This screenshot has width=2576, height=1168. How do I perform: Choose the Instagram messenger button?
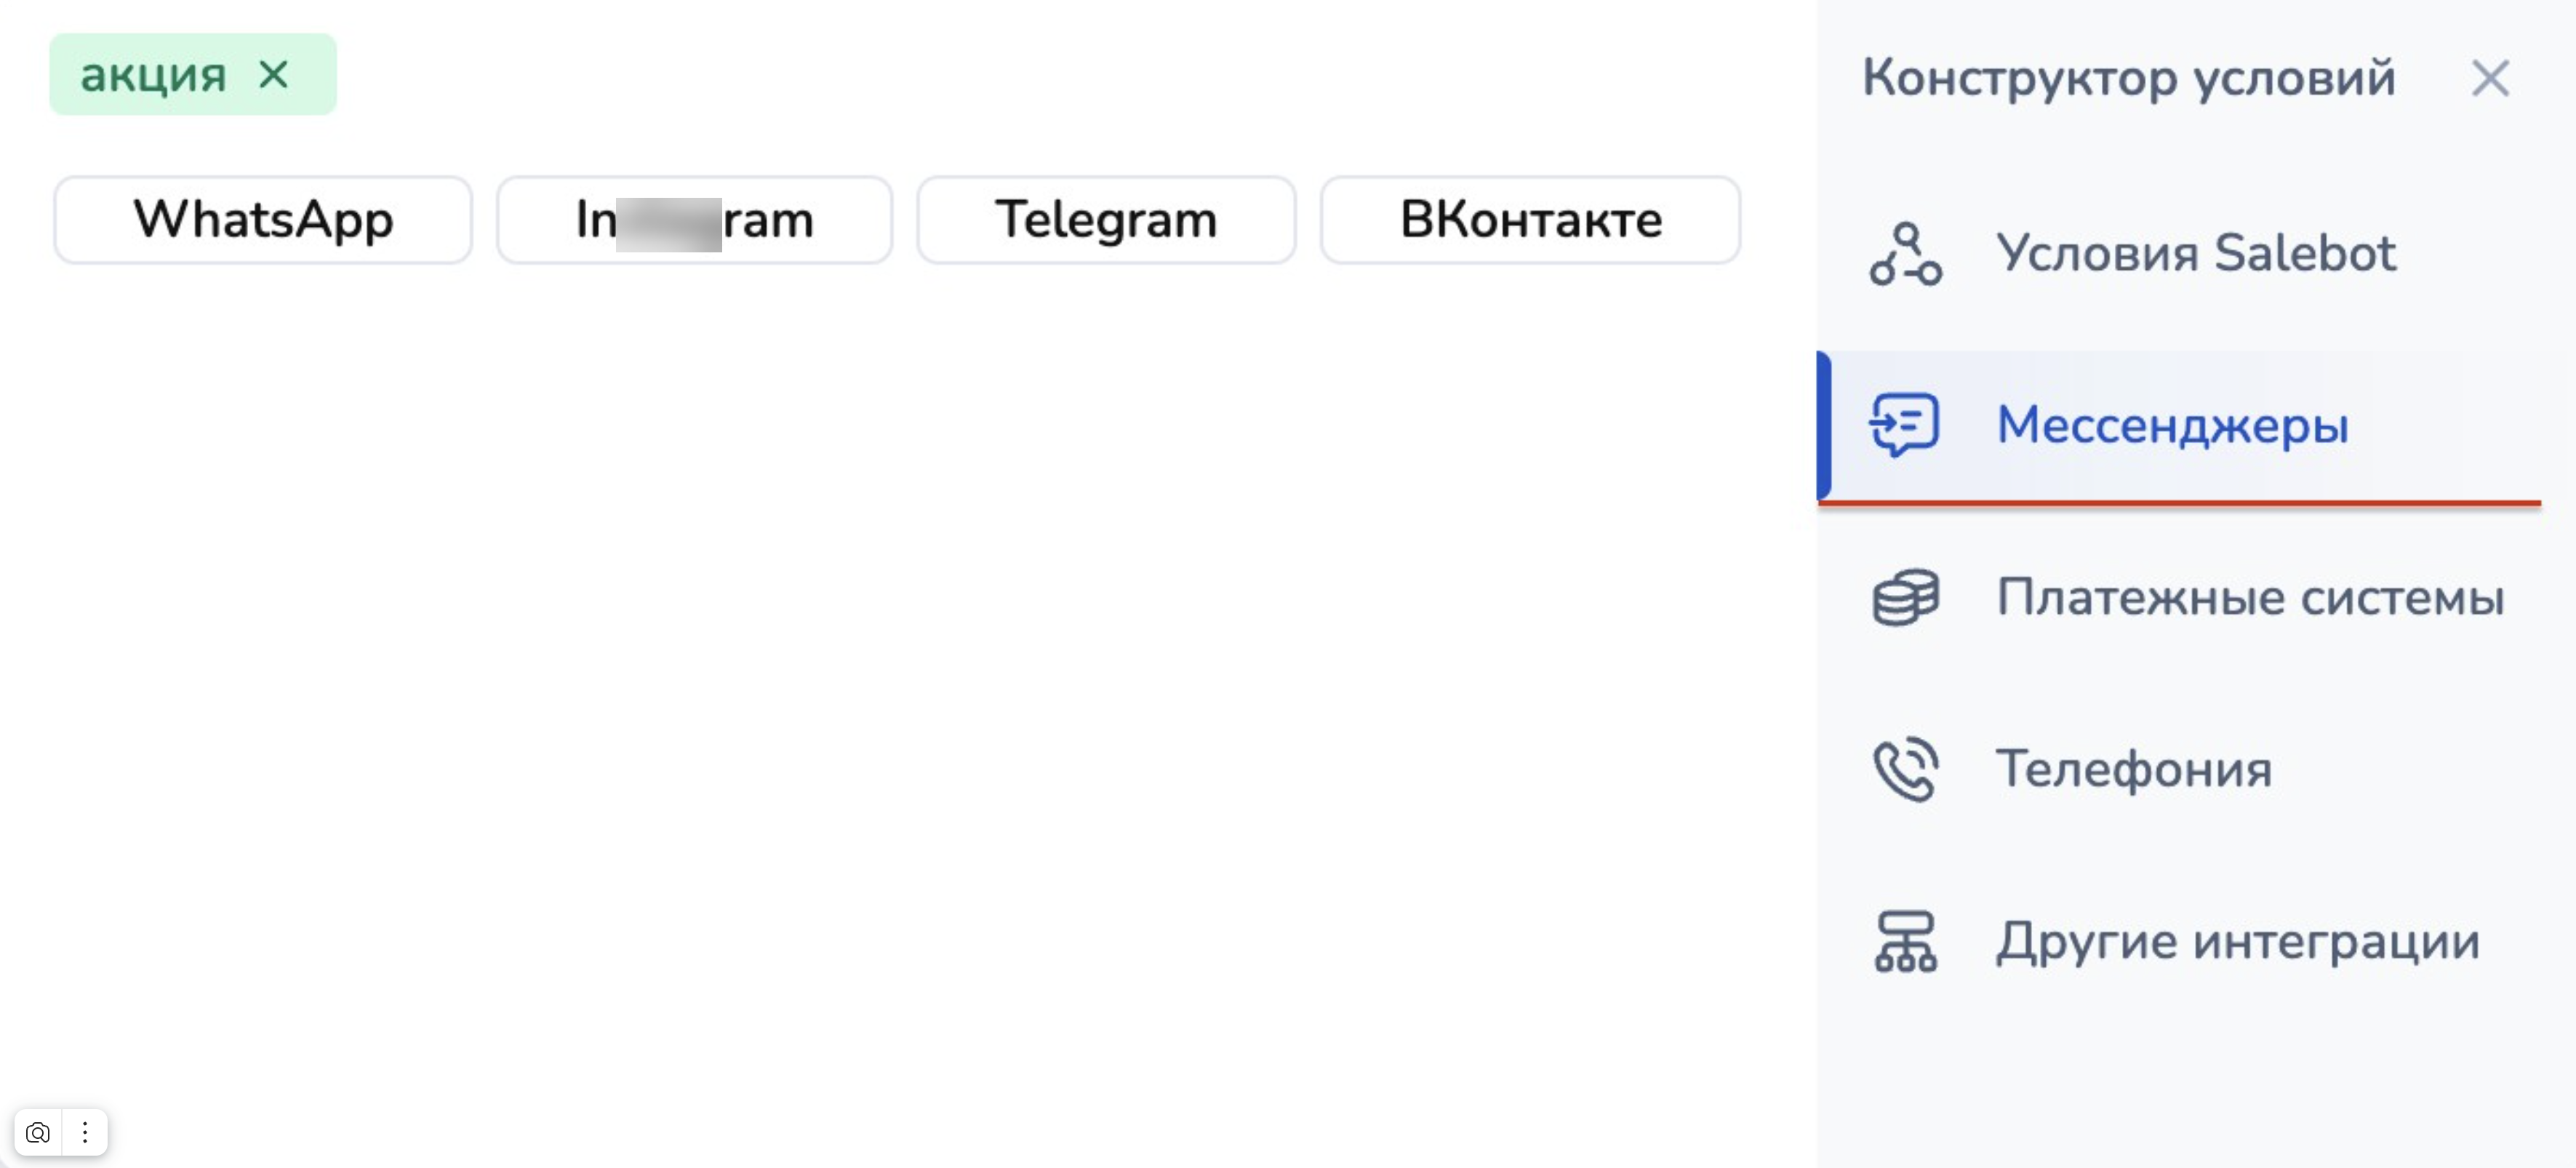pyautogui.click(x=694, y=220)
